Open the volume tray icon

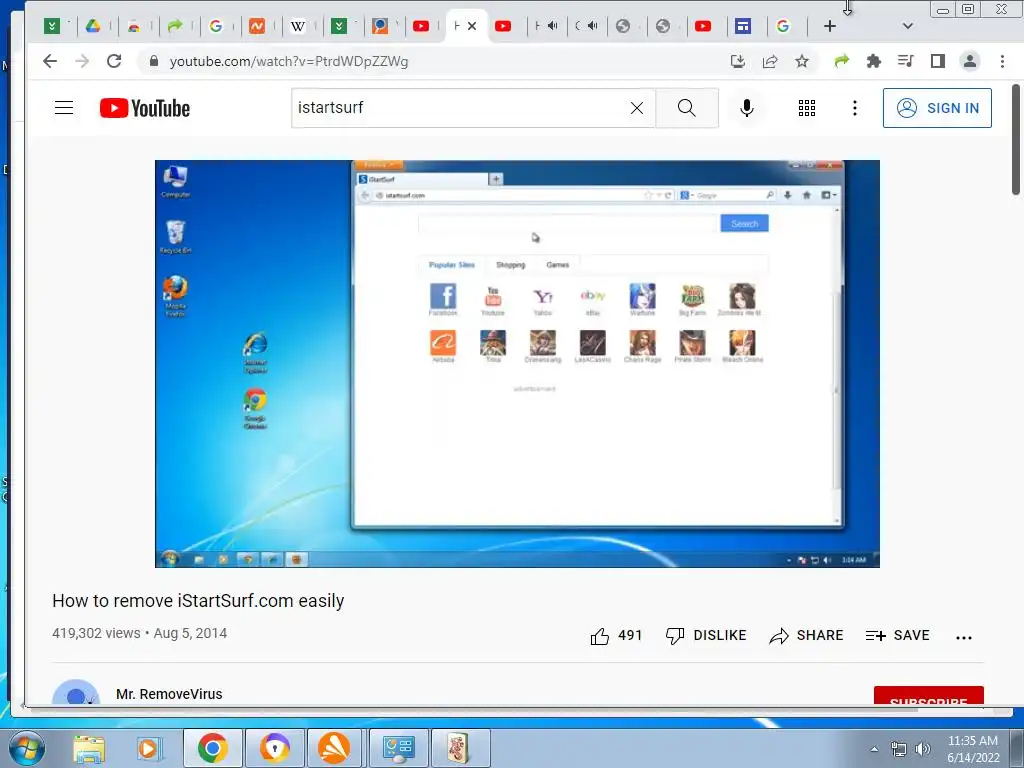click(922, 749)
